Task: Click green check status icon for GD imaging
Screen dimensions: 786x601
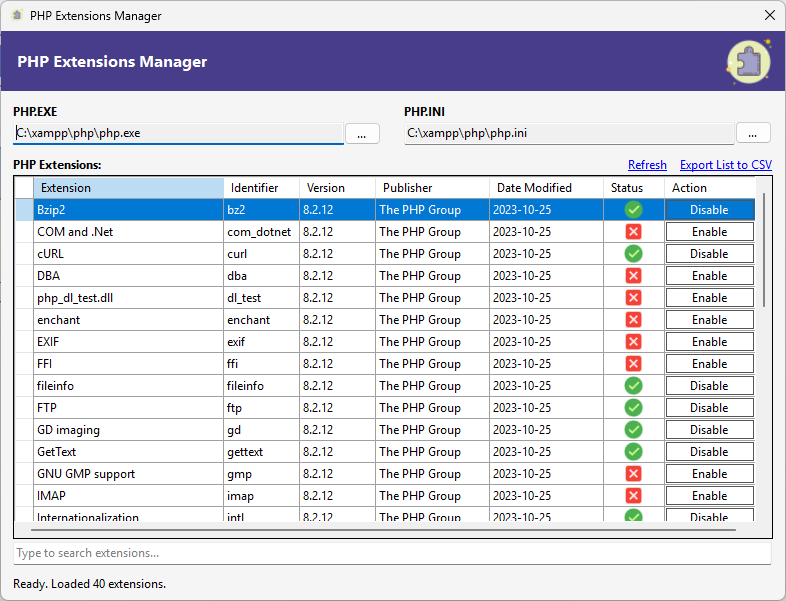Action: point(634,430)
